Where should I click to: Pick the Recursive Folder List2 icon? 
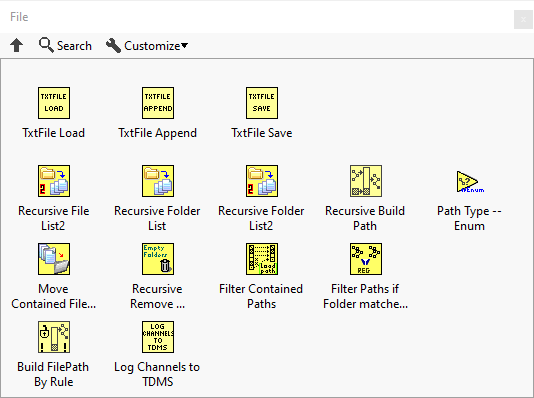coord(262,181)
